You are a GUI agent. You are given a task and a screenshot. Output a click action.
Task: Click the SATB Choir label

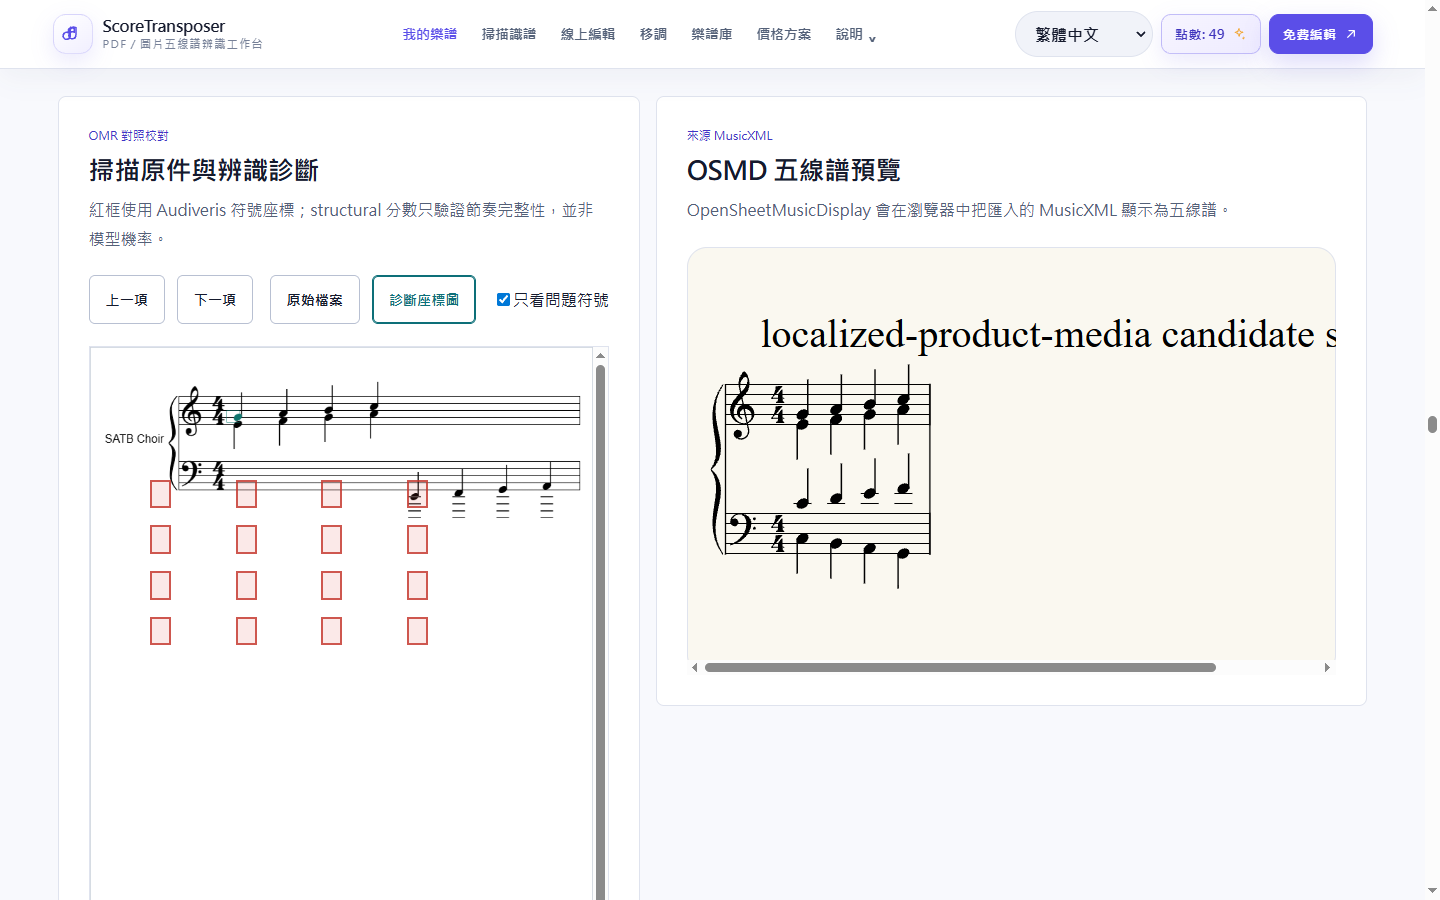(x=134, y=439)
